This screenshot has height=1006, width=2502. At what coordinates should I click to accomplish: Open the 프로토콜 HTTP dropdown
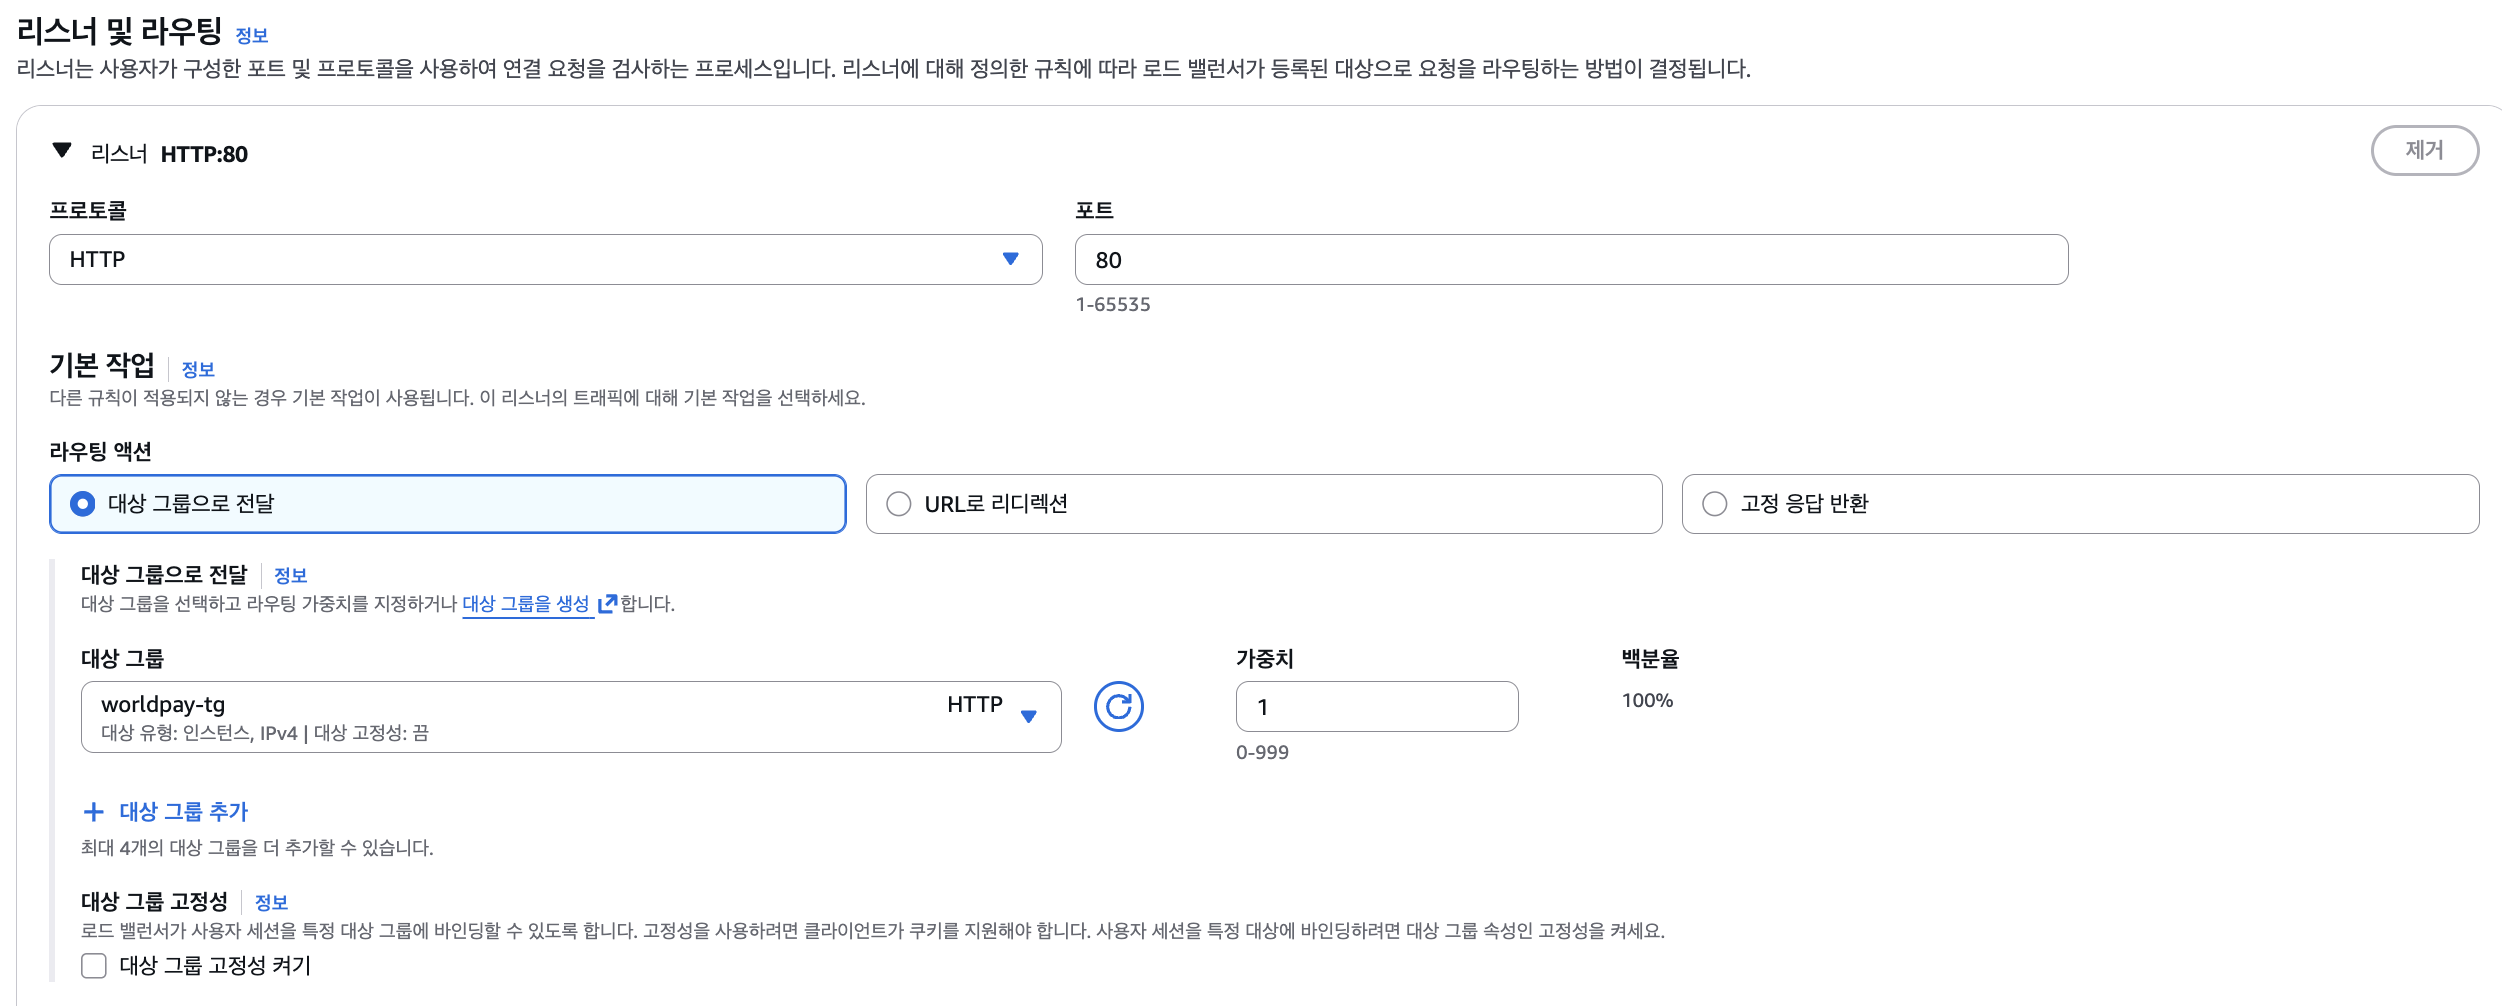[546, 260]
